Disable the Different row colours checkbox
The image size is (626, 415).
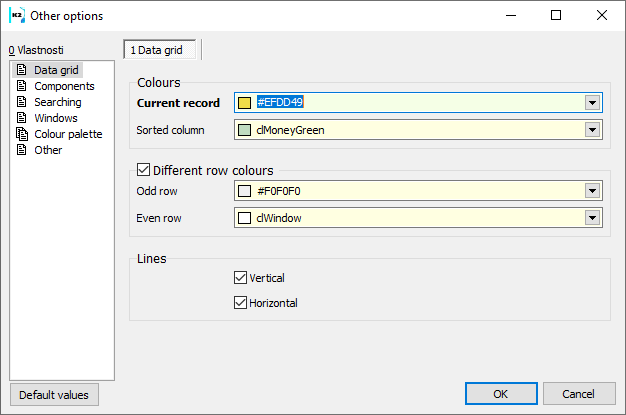pyautogui.click(x=143, y=170)
